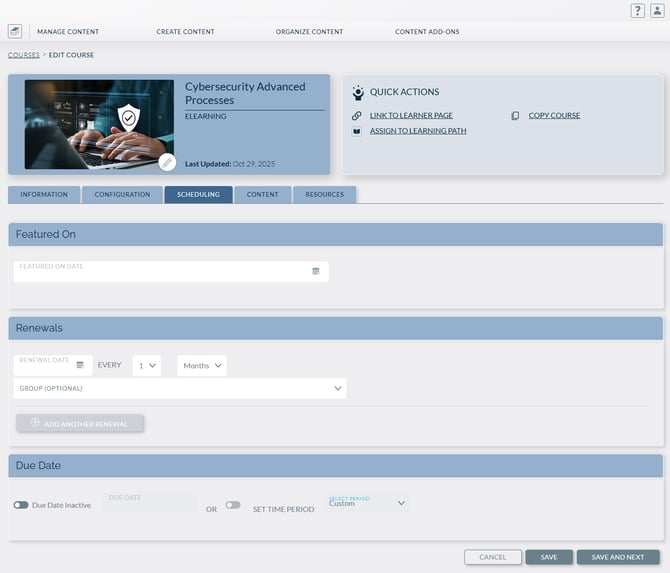Click the pencil edit icon on course image

coord(167,162)
